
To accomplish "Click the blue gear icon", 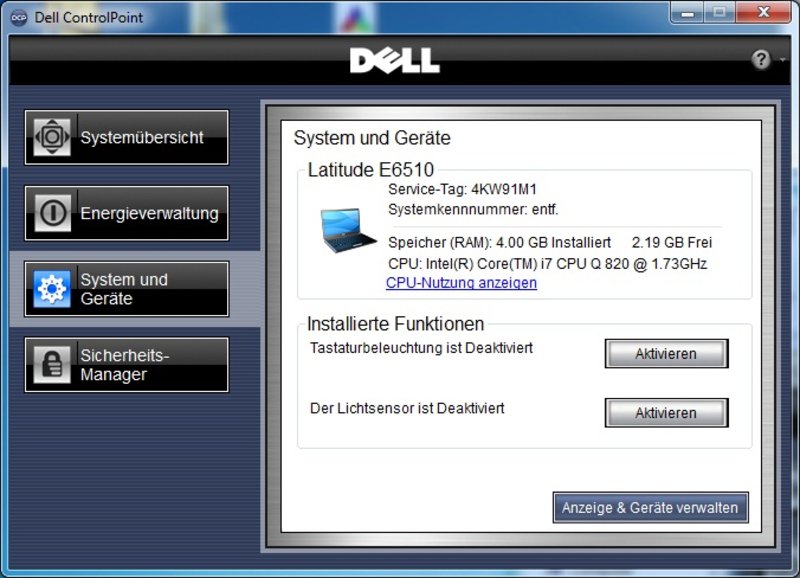I will [52, 289].
